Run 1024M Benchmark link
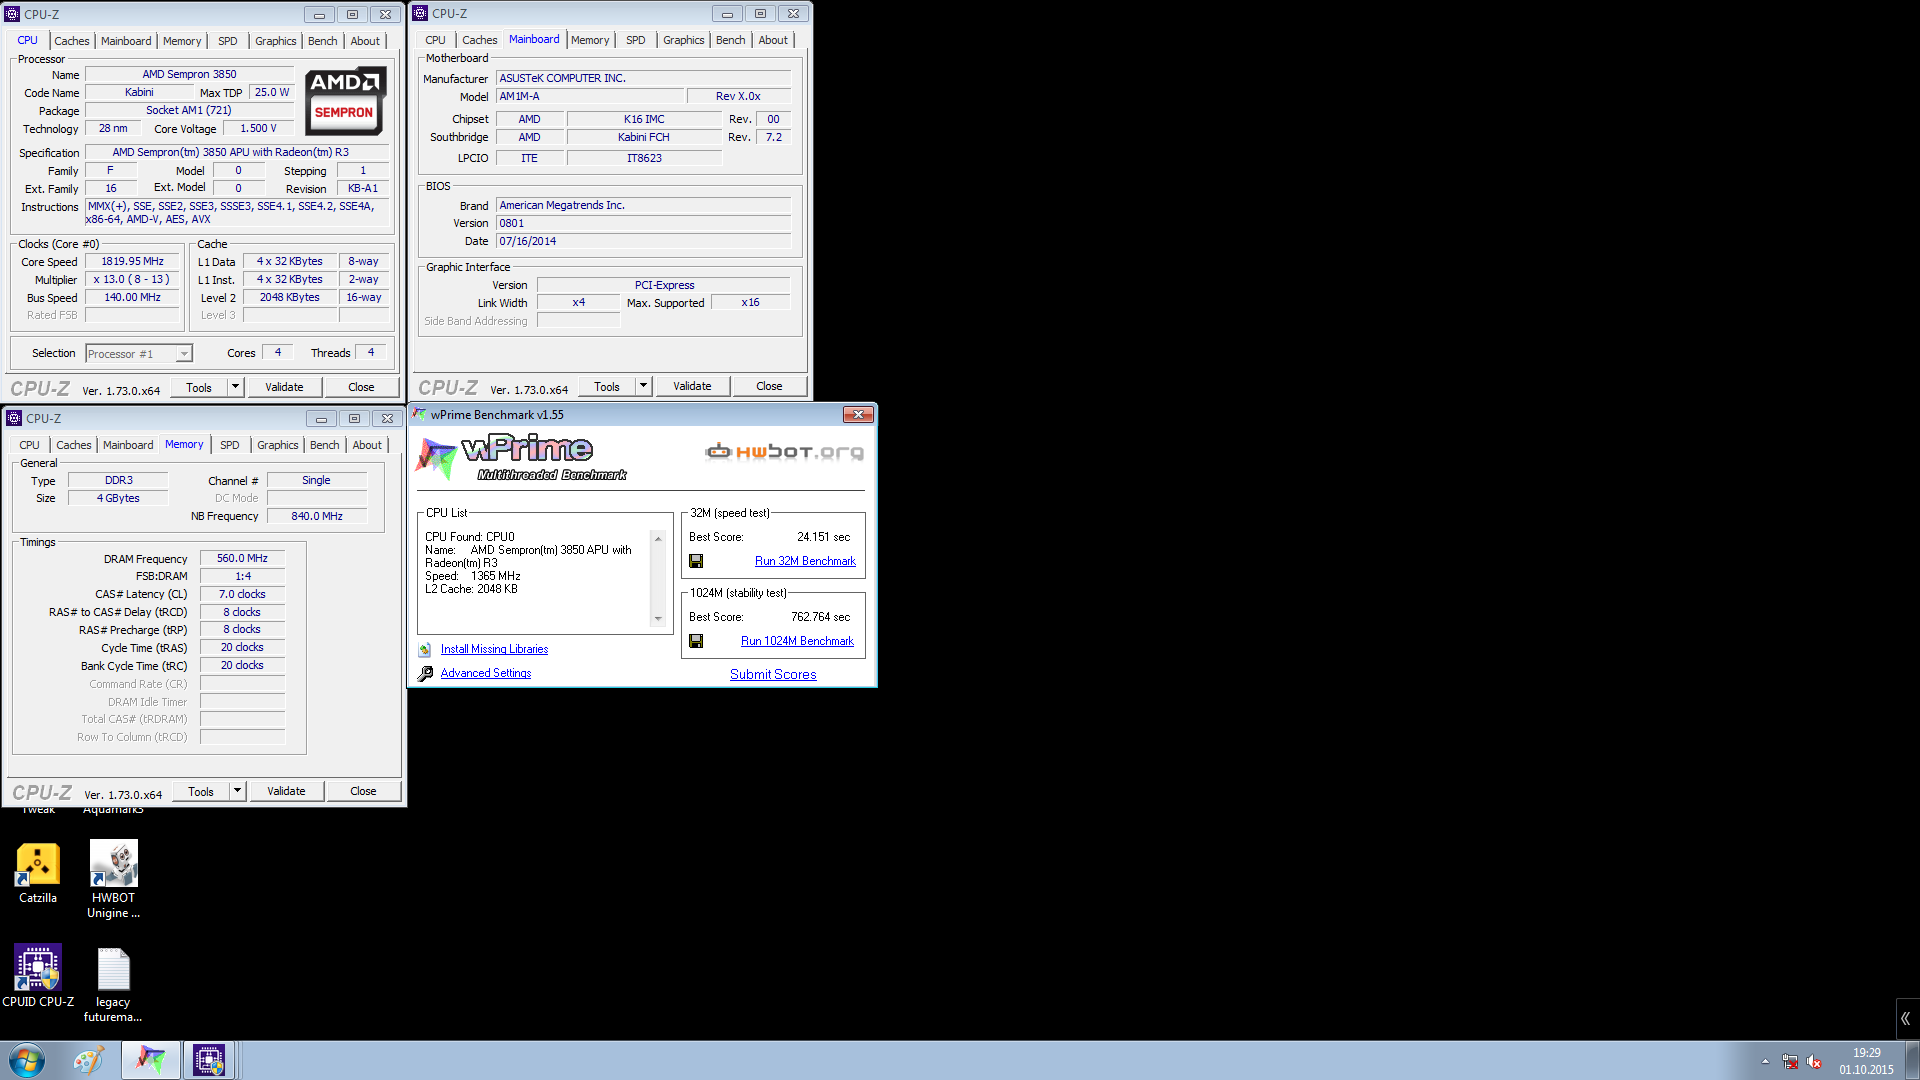Screen dimensions: 1920x1080 (x=797, y=641)
